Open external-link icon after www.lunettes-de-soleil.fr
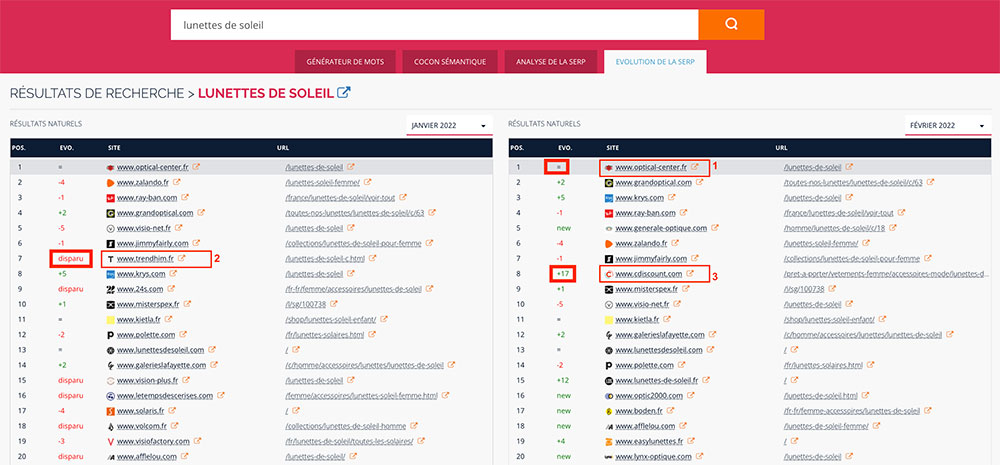This screenshot has height=465, width=1000. [x=707, y=381]
